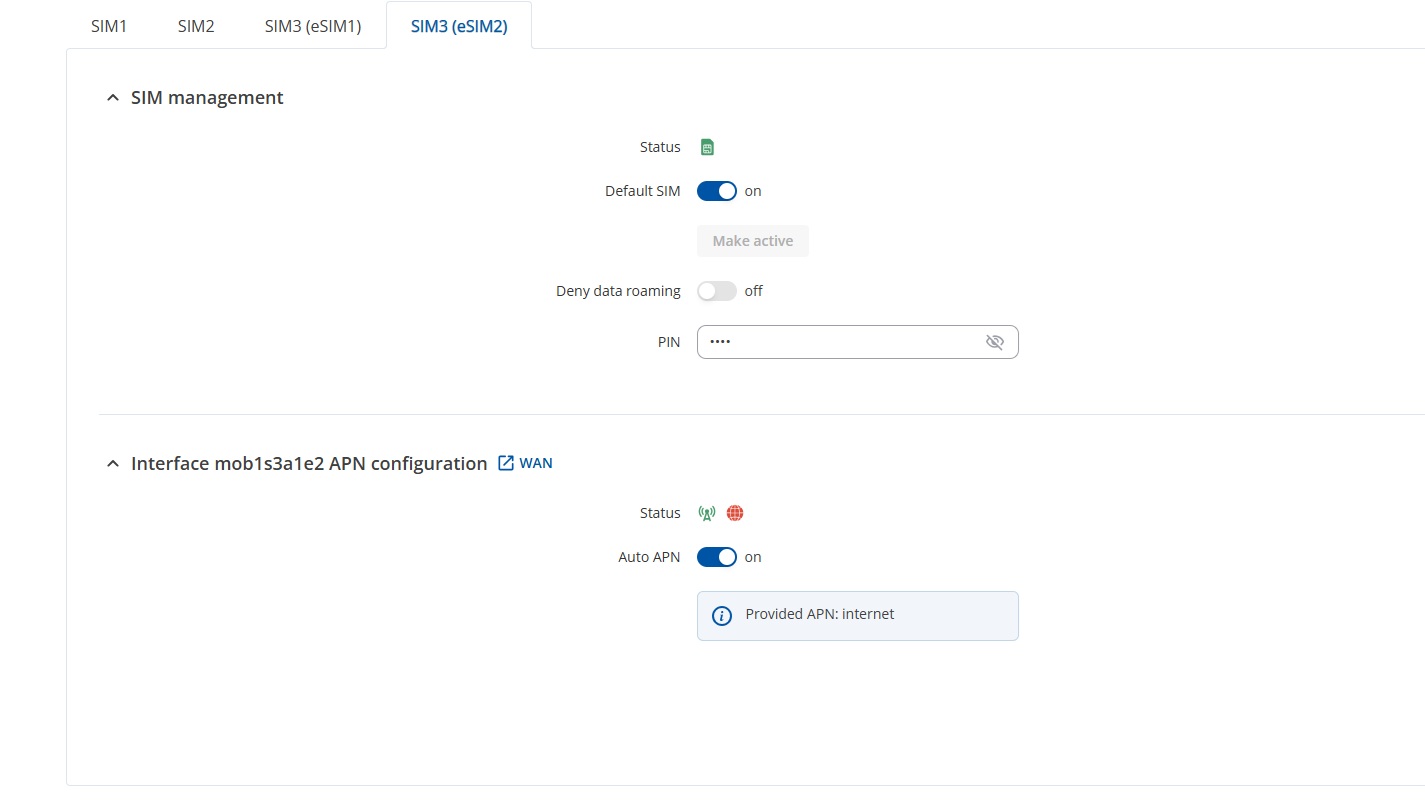
Task: Click the 'Default SIM' label
Action: pyautogui.click(x=643, y=191)
